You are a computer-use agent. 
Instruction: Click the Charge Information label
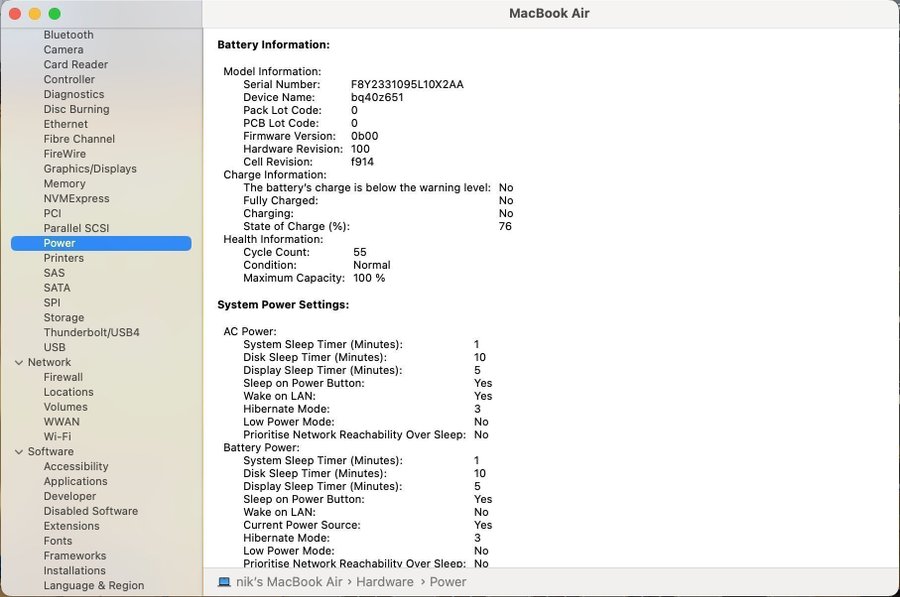(275, 175)
